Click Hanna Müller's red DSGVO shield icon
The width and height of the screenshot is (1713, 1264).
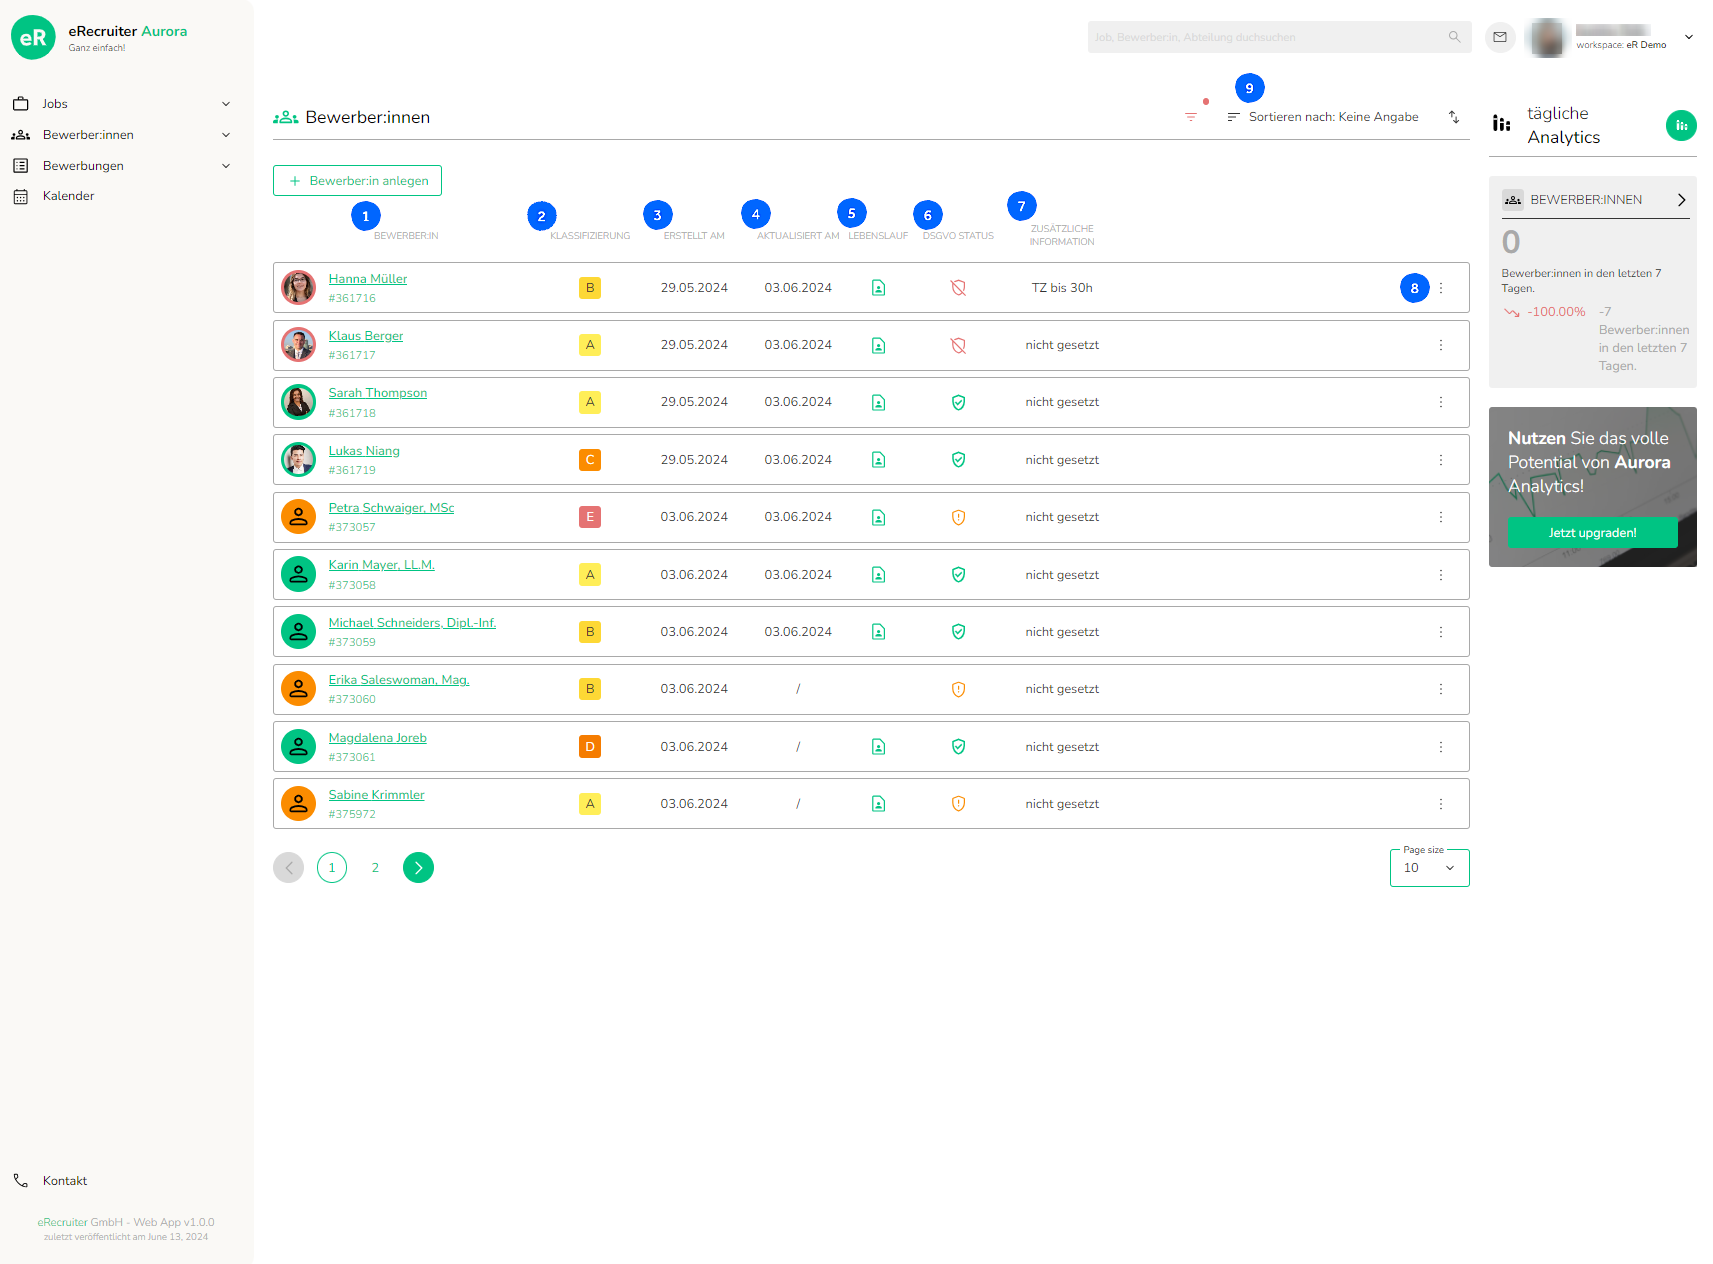[958, 288]
